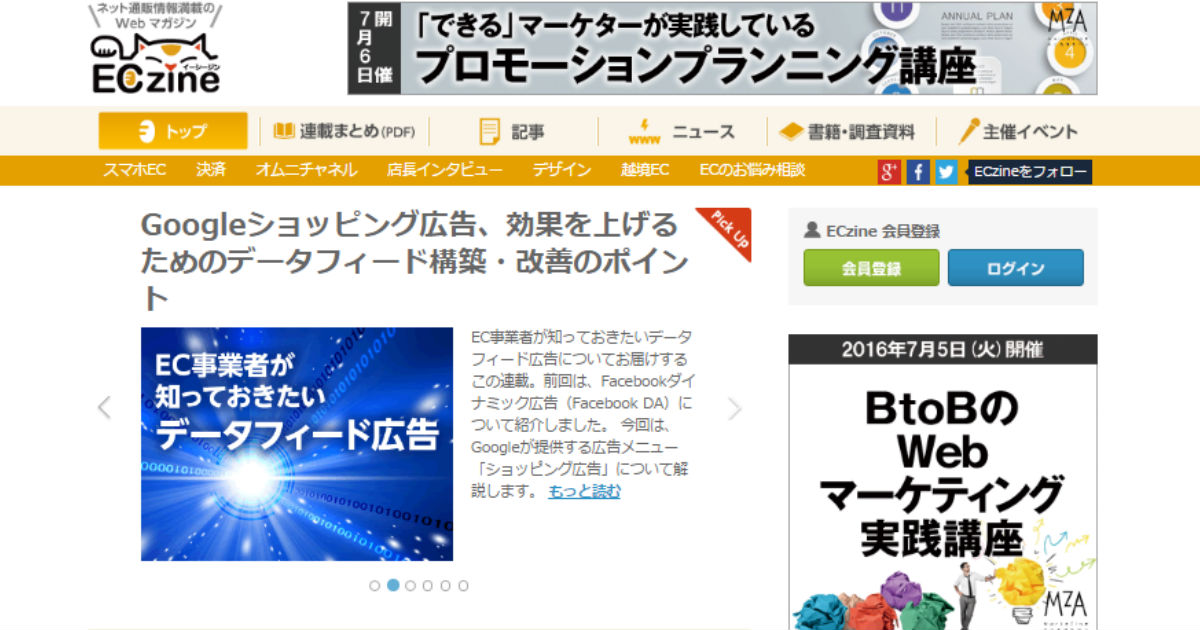Go to デザイン category

562,170
